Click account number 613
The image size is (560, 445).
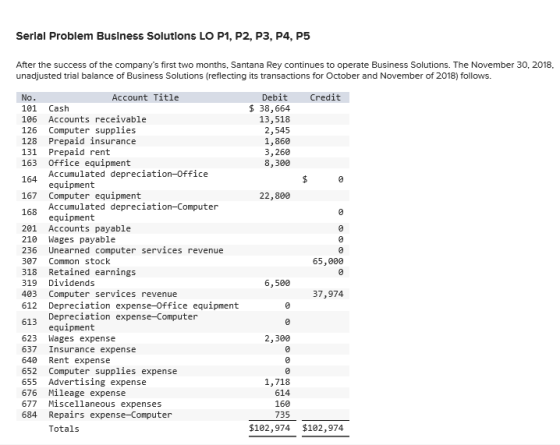(29, 322)
